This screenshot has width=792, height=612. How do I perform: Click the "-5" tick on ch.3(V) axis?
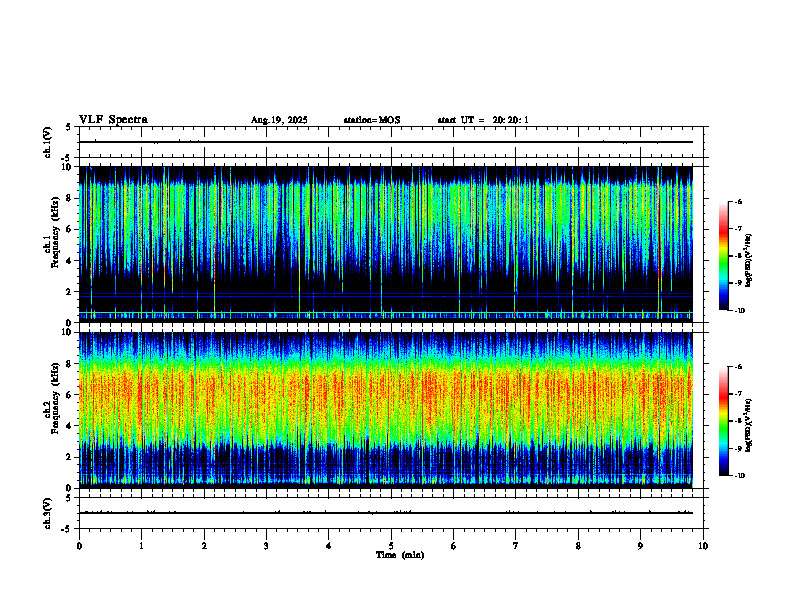tap(67, 529)
